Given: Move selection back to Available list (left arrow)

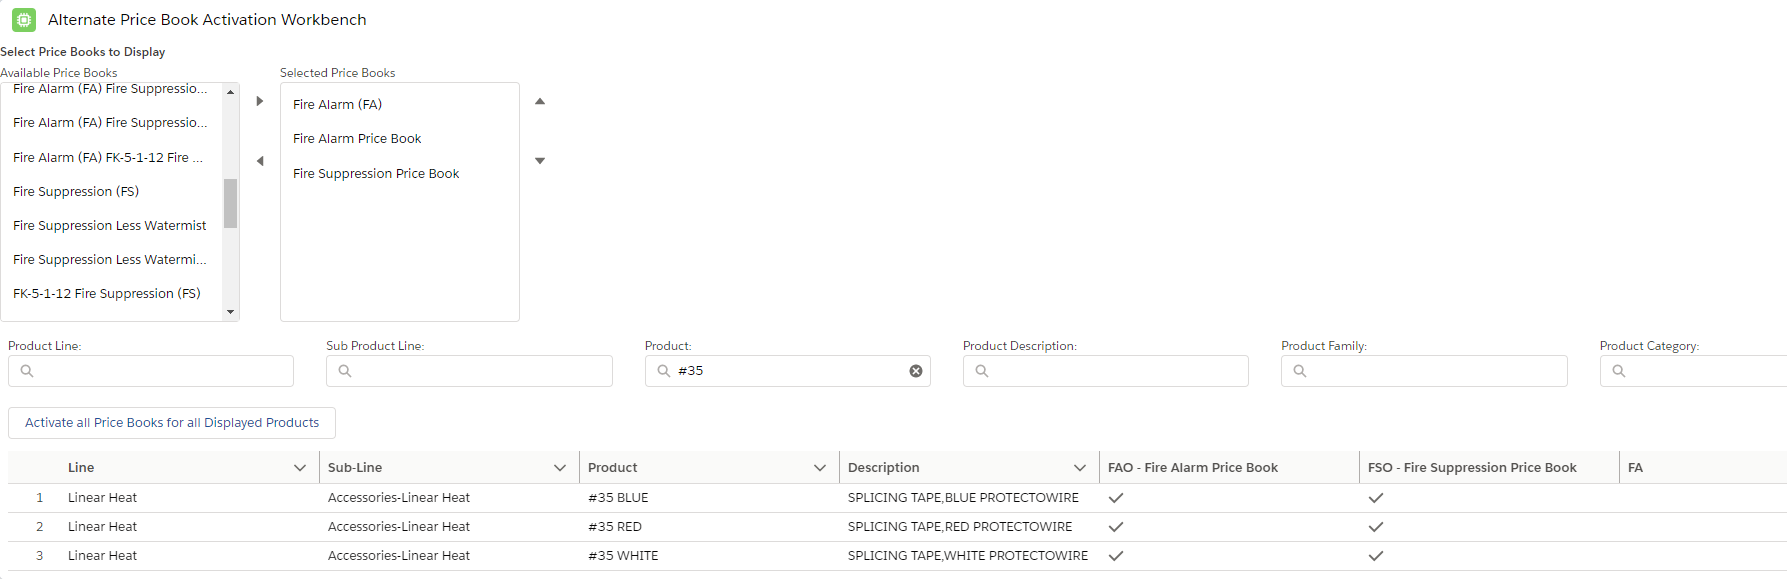Looking at the screenshot, I should pos(260,161).
